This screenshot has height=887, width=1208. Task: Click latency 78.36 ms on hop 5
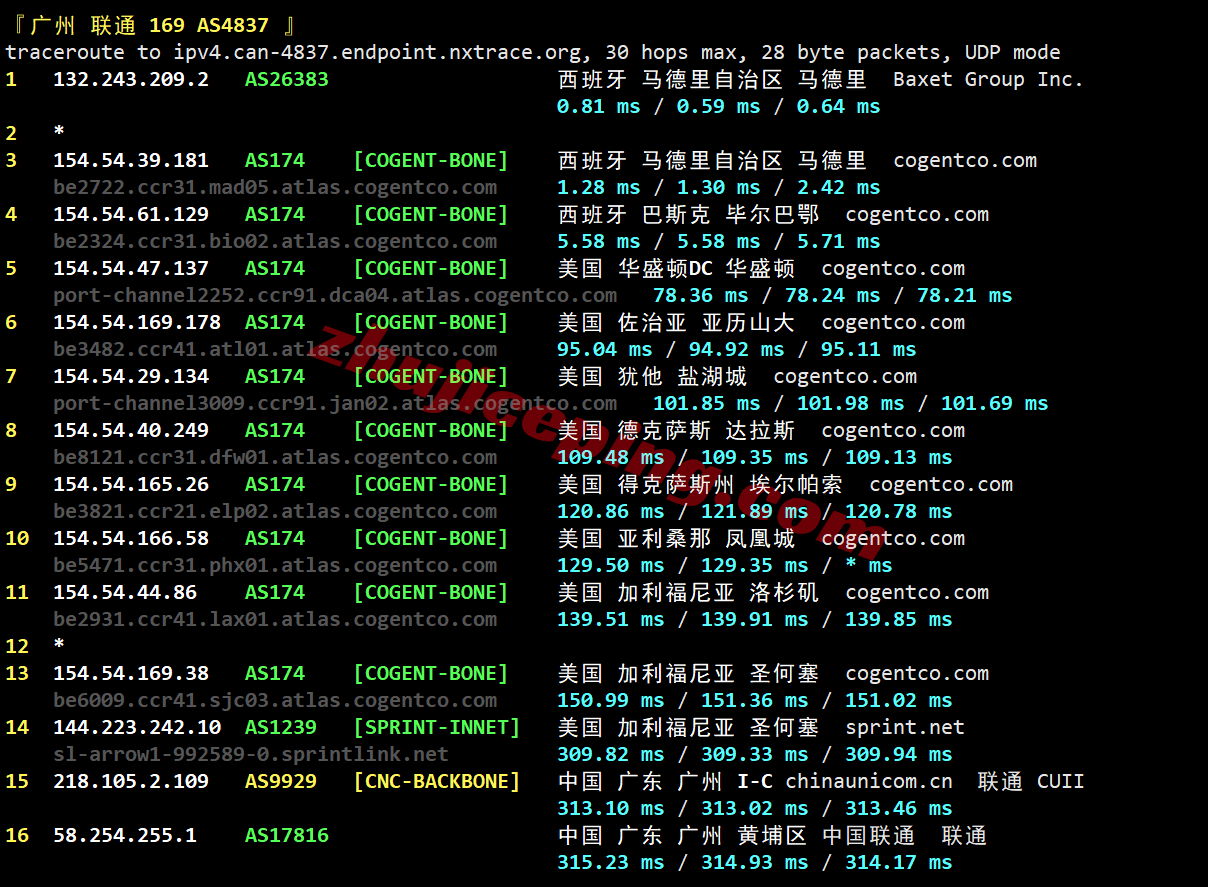pos(700,295)
